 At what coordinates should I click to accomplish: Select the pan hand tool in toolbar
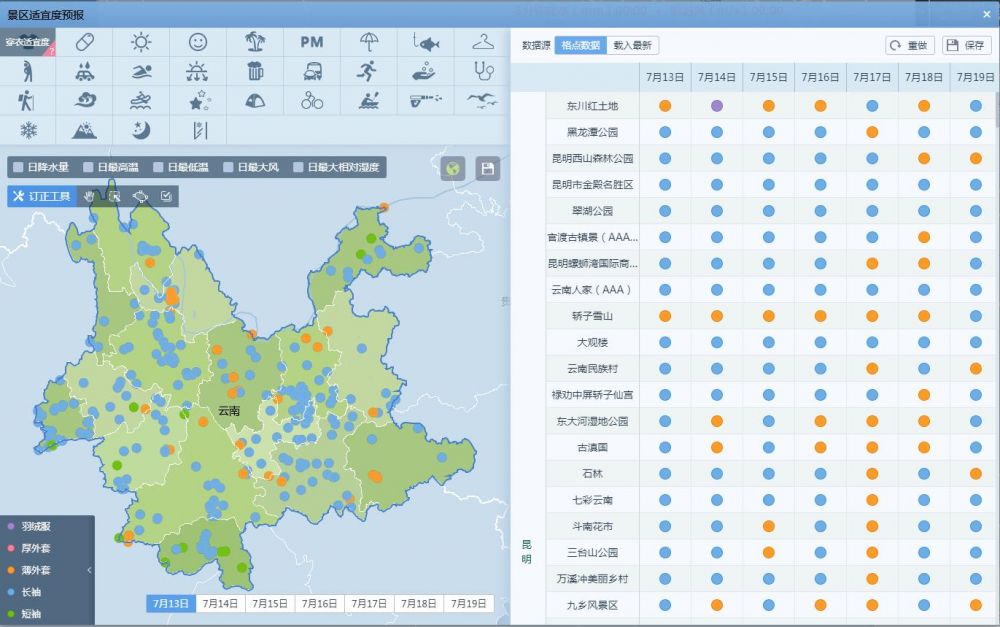[88, 196]
